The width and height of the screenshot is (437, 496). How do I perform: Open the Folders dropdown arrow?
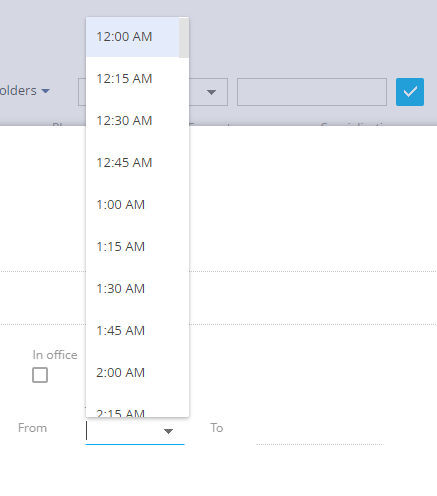45,91
